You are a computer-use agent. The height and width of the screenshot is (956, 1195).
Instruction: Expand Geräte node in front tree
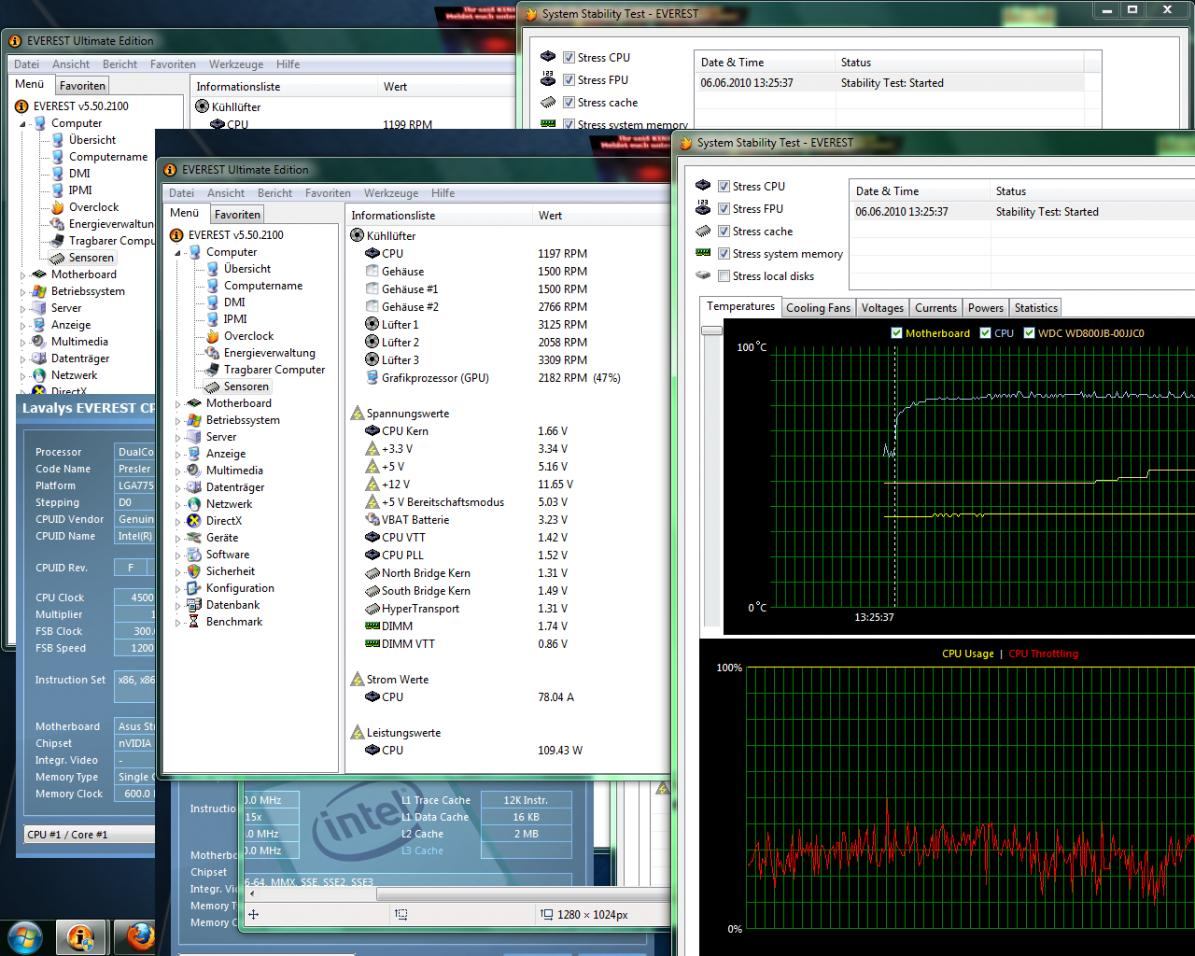point(178,537)
